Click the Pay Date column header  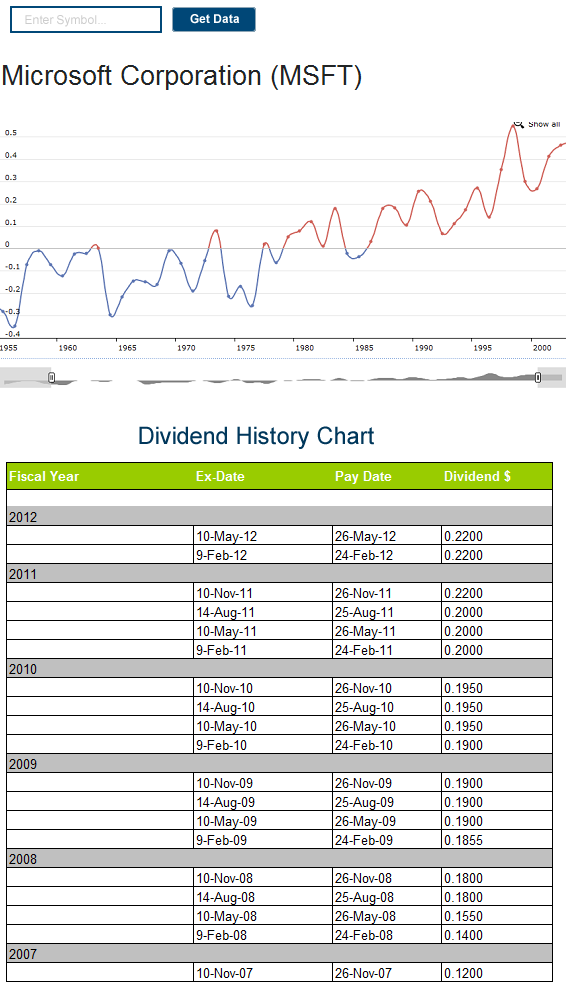coord(363,476)
